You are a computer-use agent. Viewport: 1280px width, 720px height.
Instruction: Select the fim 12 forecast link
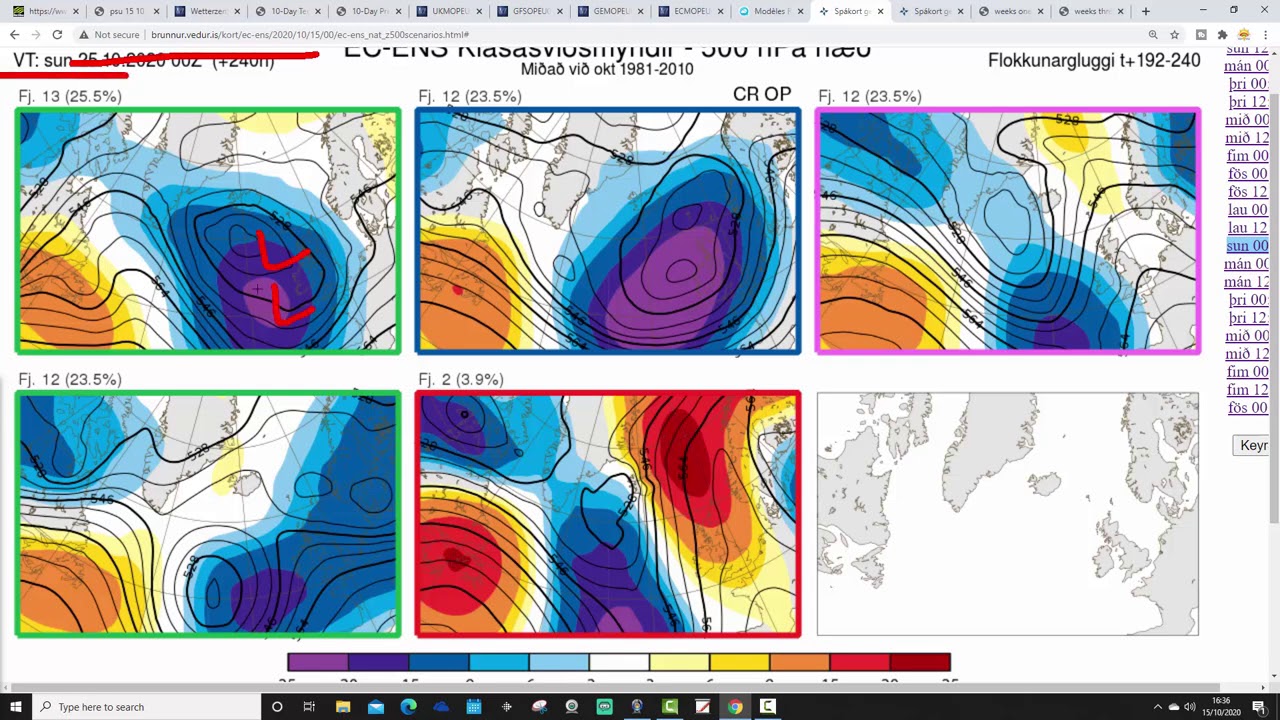click(1247, 390)
